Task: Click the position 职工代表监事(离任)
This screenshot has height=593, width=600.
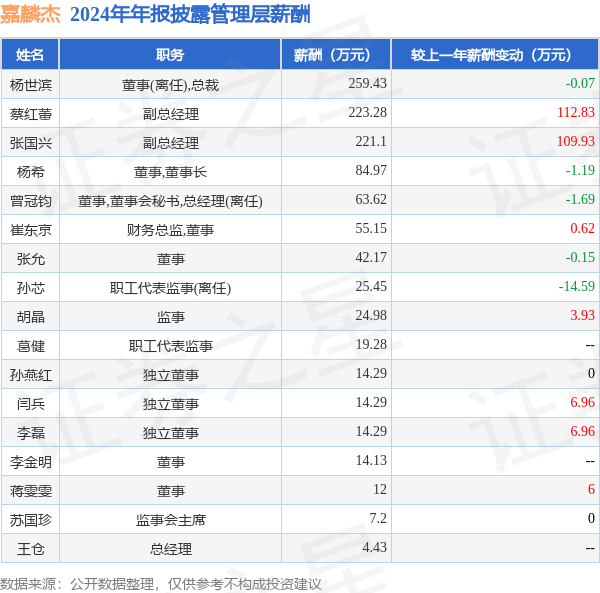Action: point(170,288)
